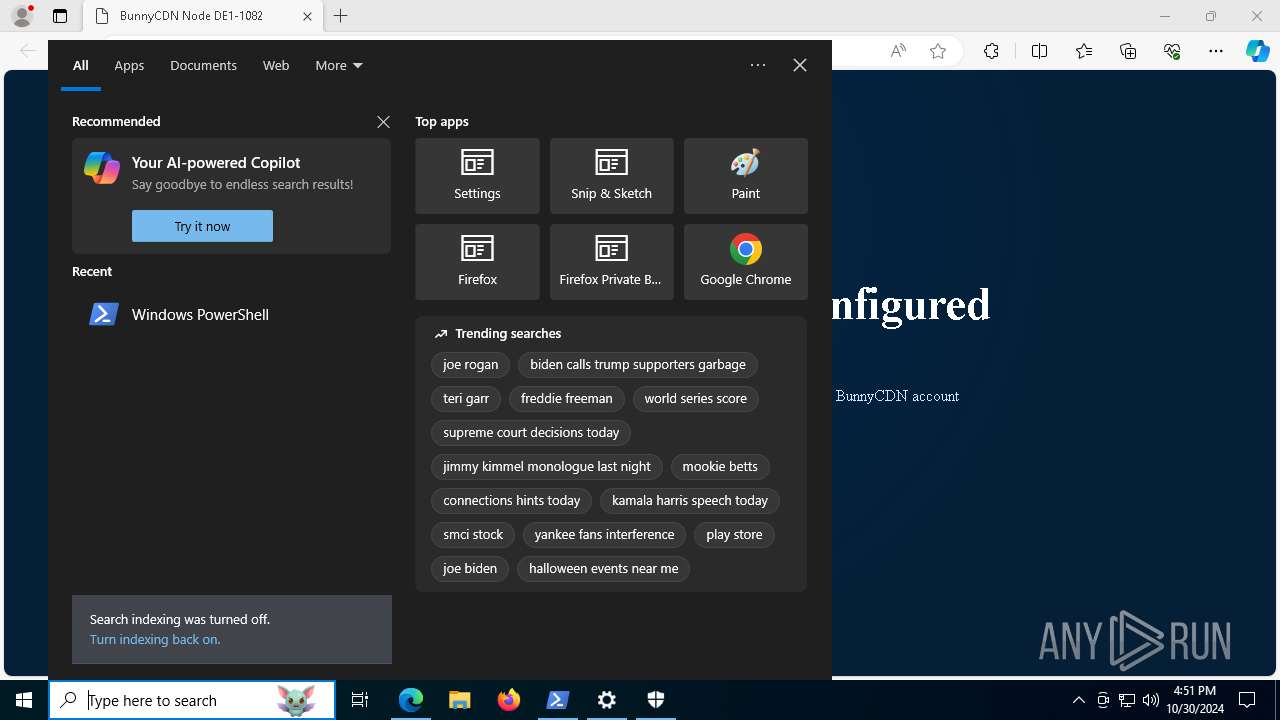The image size is (1280, 720).
Task: Open Edge Favorites list icon
Action: pyautogui.click(x=1084, y=51)
